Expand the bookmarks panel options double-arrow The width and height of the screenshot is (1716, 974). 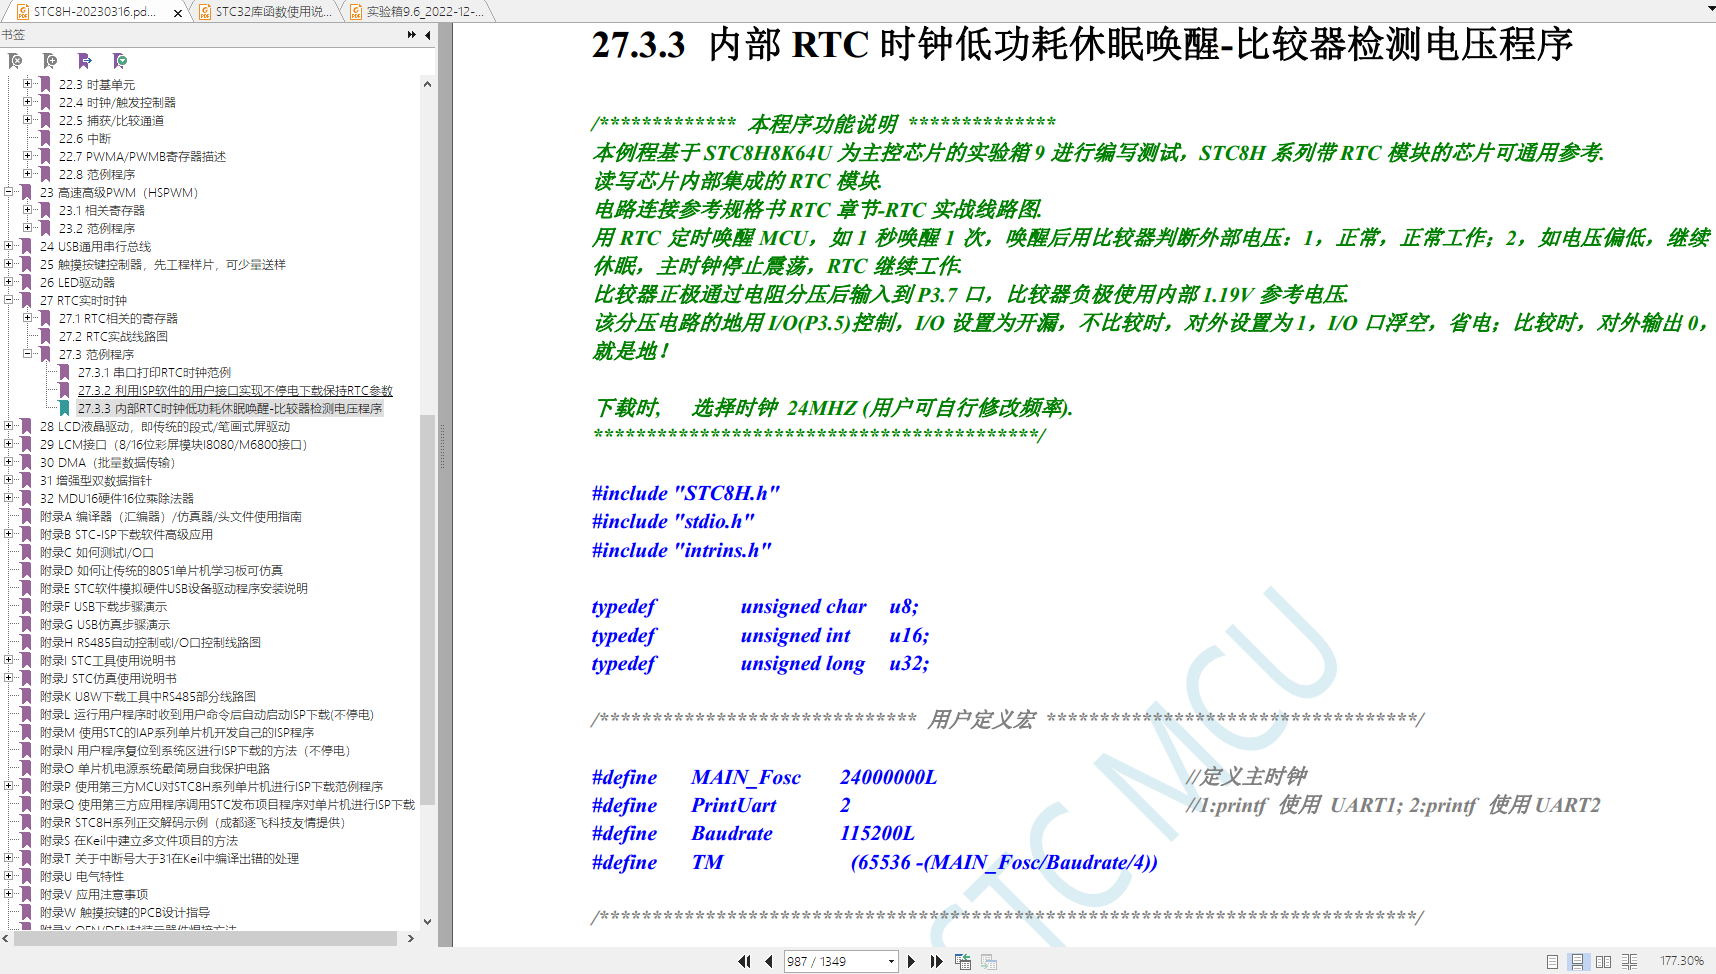(412, 35)
